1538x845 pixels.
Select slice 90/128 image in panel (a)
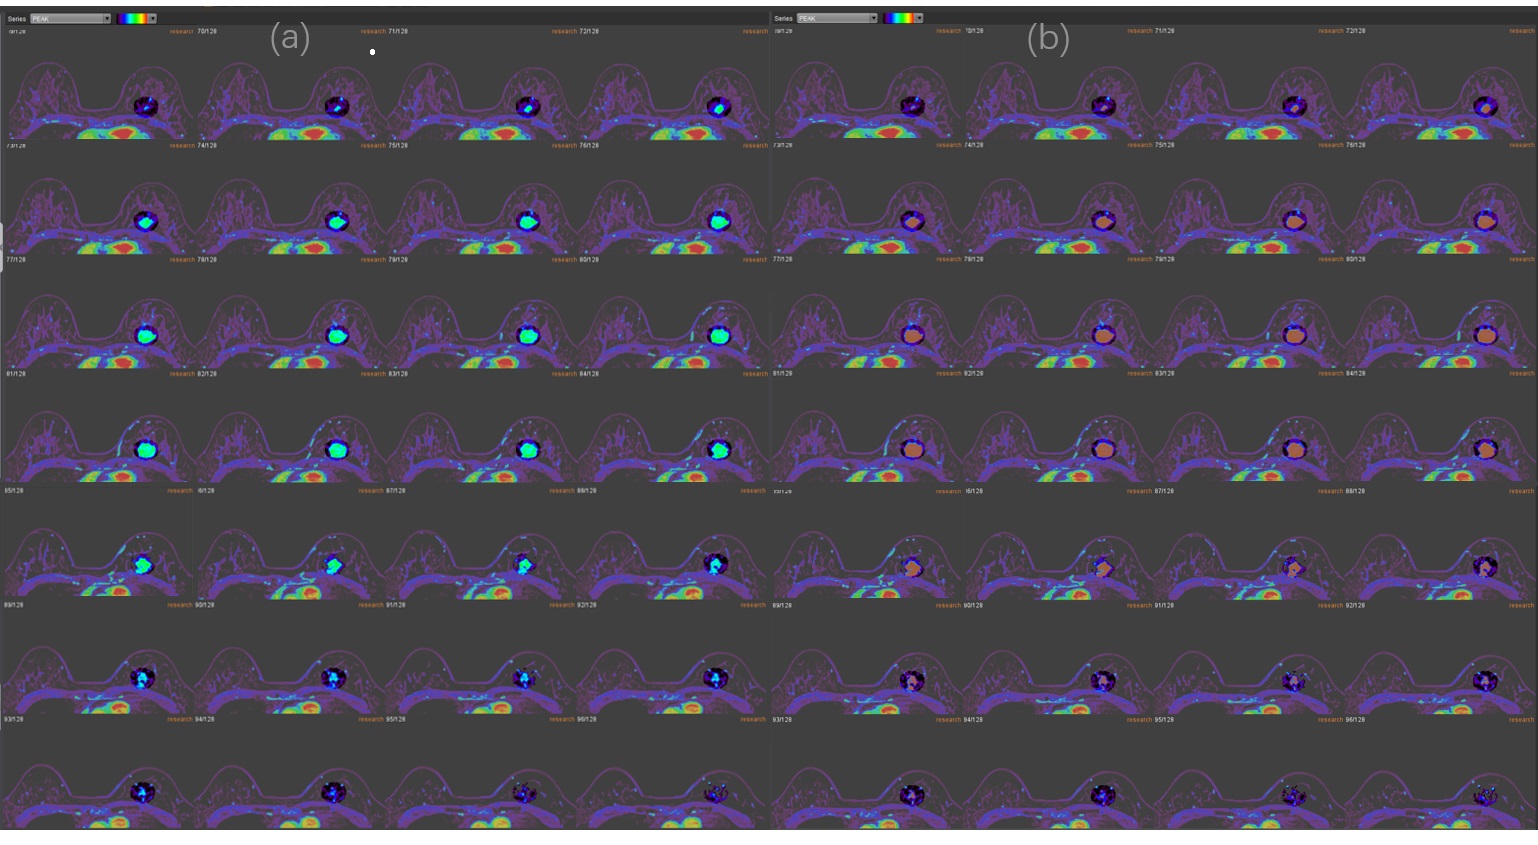tap(290, 668)
